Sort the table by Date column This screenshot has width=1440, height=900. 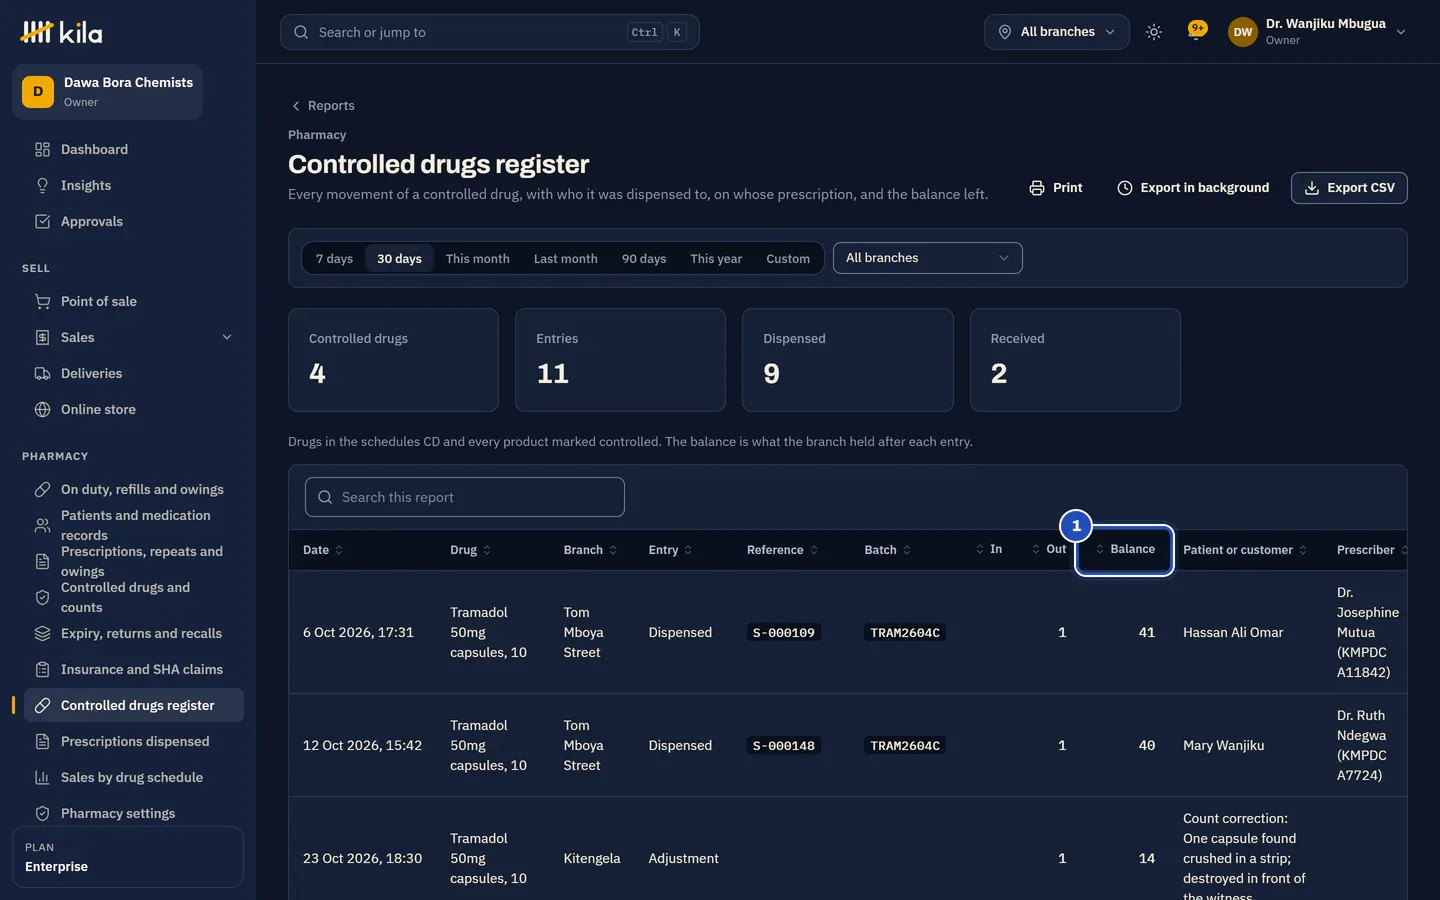(x=323, y=550)
